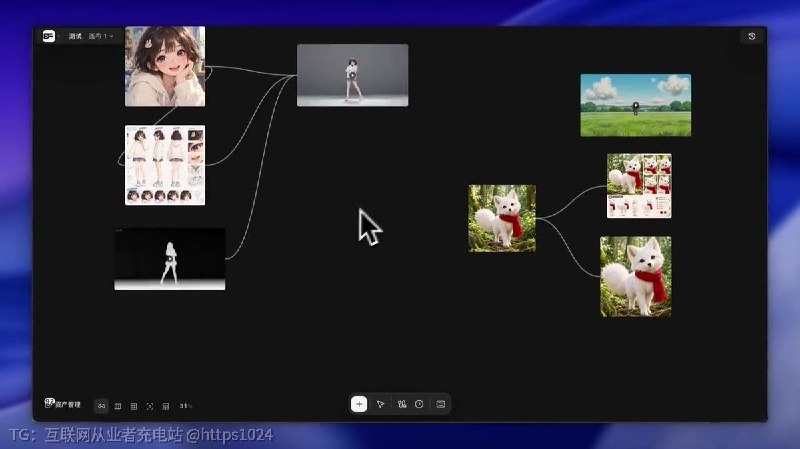Screen dimensions: 800x449
Task: Click the map view icon in bottom bar
Action: tap(118, 406)
